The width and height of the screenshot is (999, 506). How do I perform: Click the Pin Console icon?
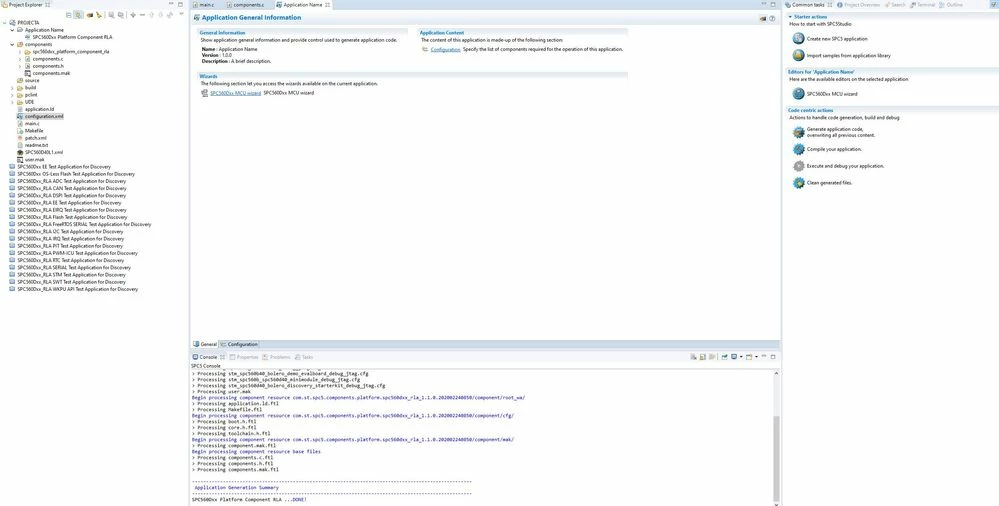coord(724,357)
